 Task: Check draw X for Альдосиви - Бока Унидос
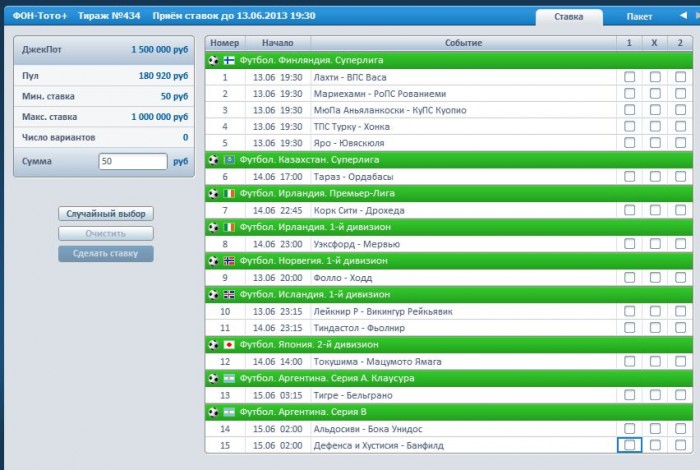[655, 428]
